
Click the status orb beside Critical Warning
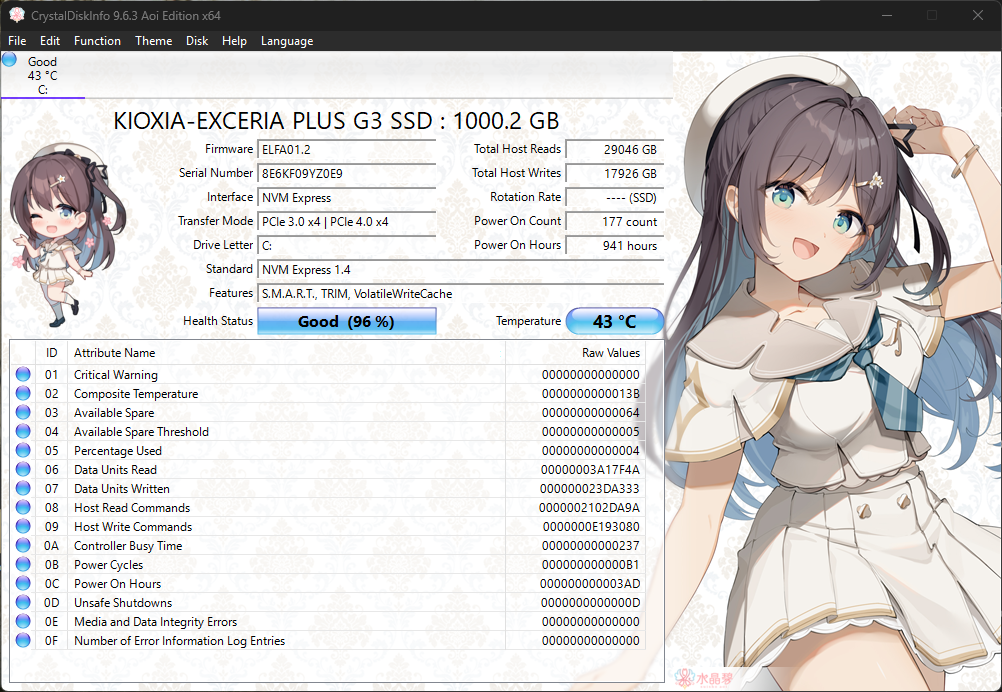(23, 375)
